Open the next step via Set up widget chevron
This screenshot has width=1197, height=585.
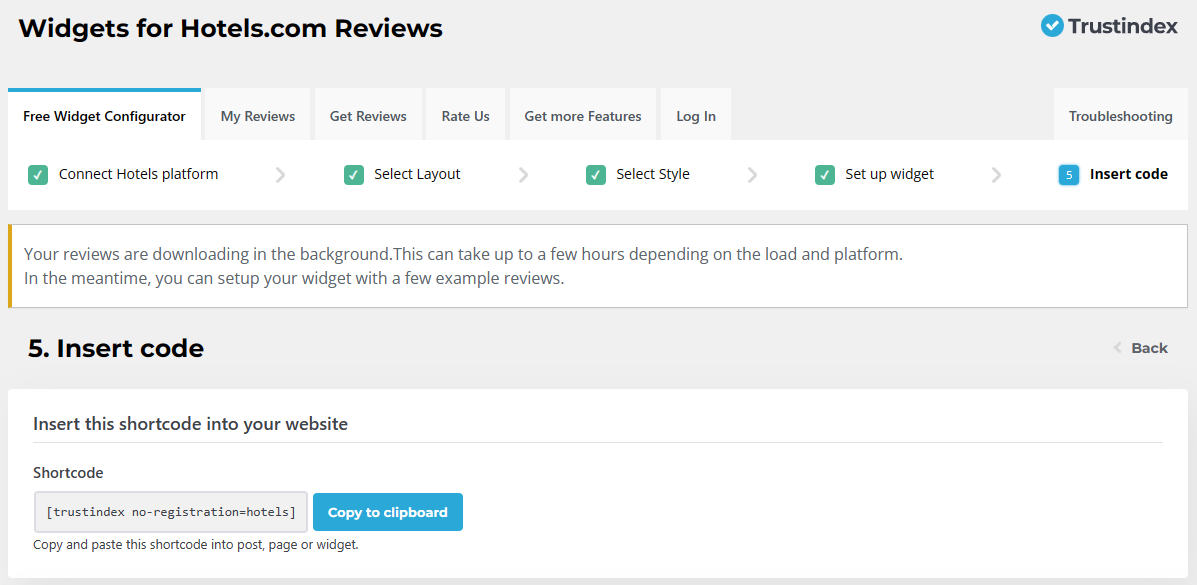[996, 174]
